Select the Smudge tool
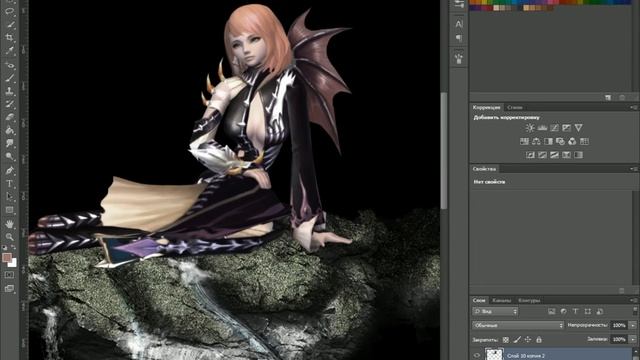Screen dimensions: 640x360 9,144
